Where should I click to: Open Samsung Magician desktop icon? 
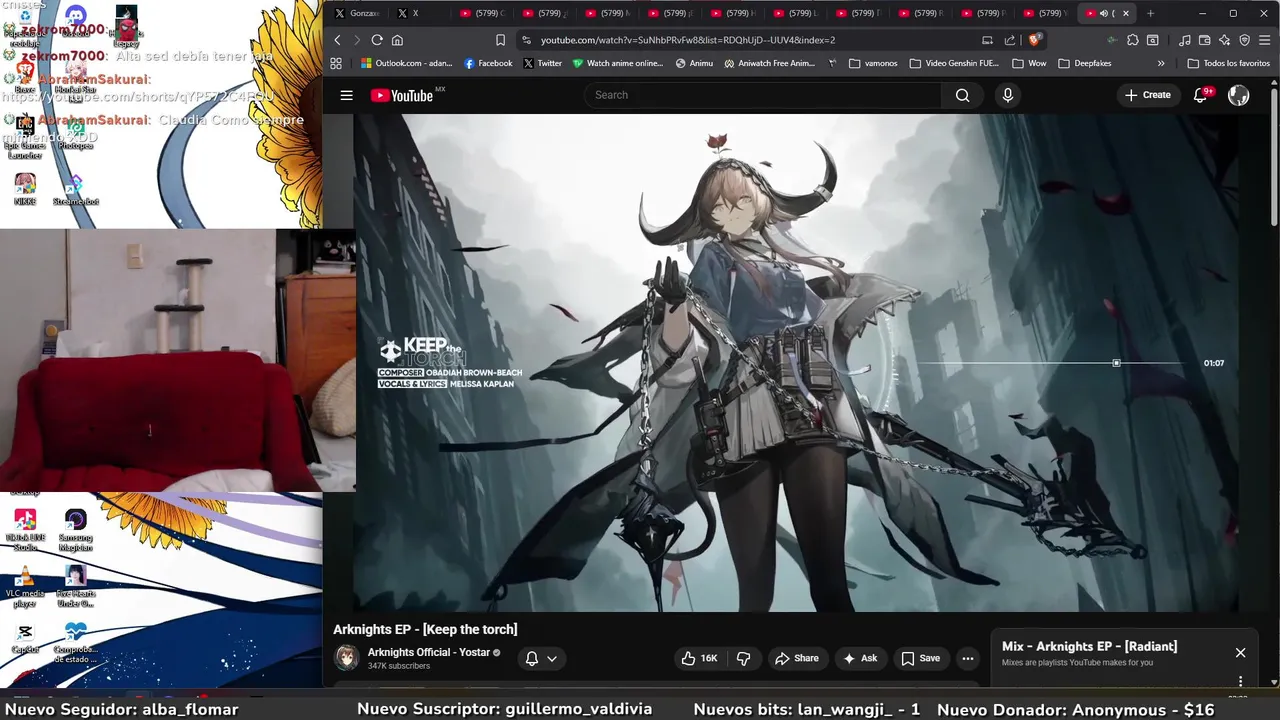click(75, 530)
